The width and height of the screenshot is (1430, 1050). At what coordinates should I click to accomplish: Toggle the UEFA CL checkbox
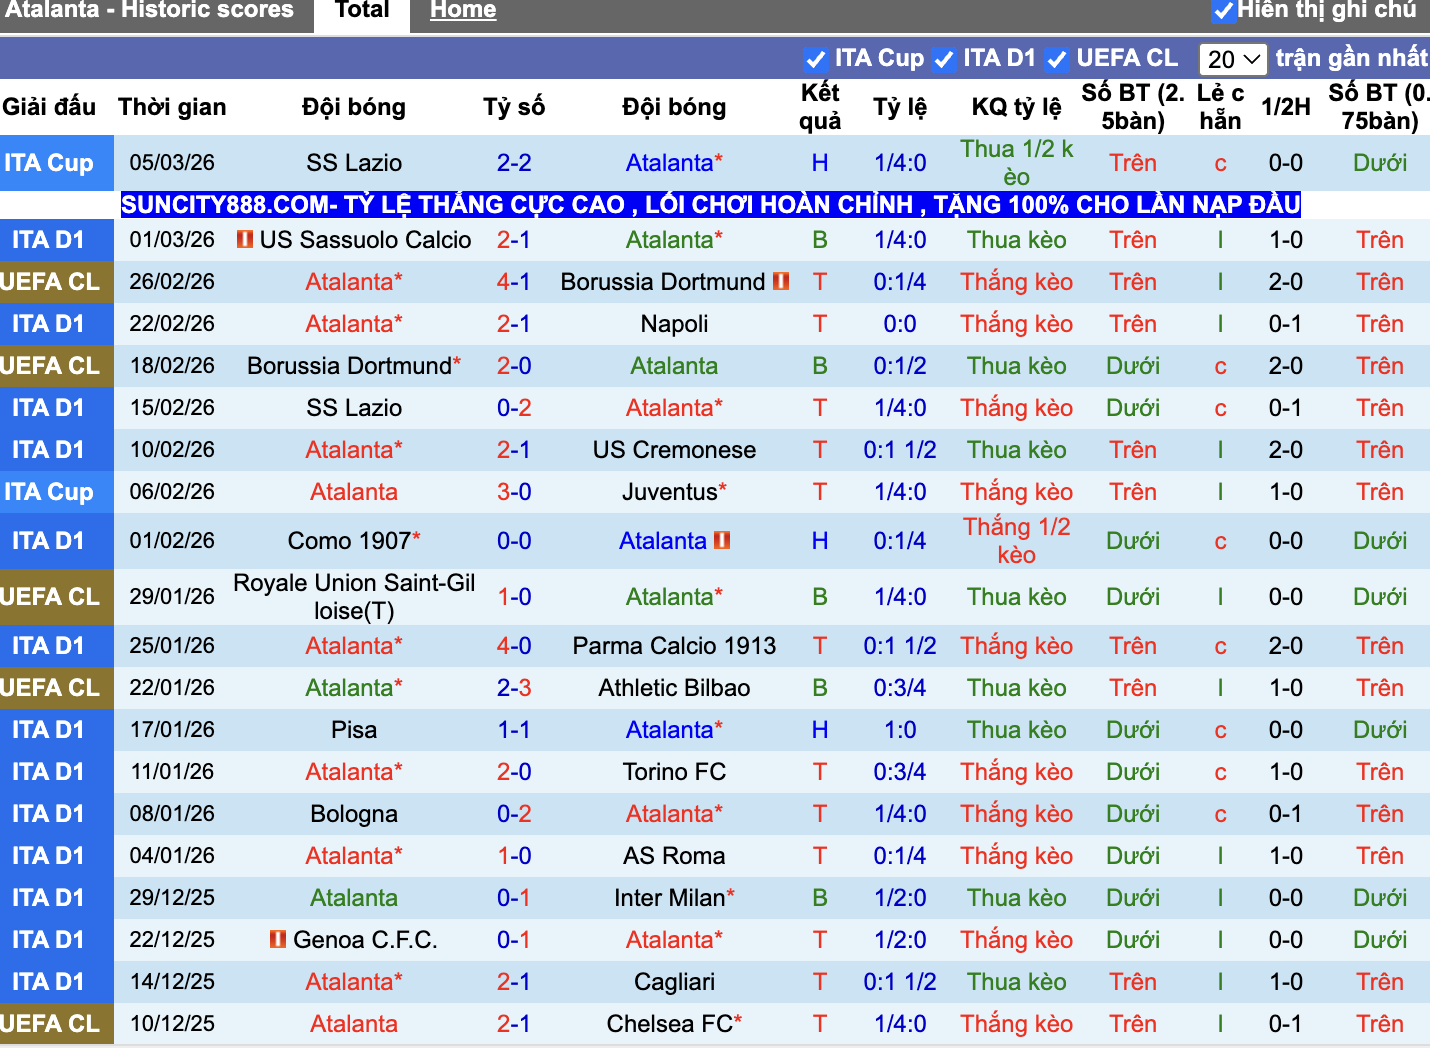tap(1056, 59)
